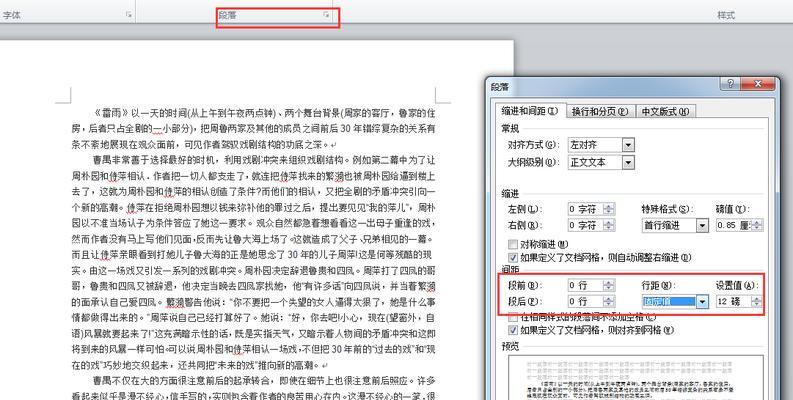Click the 右侧 indent field showing 0 字符
793x400 pixels.
pyautogui.click(x=586, y=225)
